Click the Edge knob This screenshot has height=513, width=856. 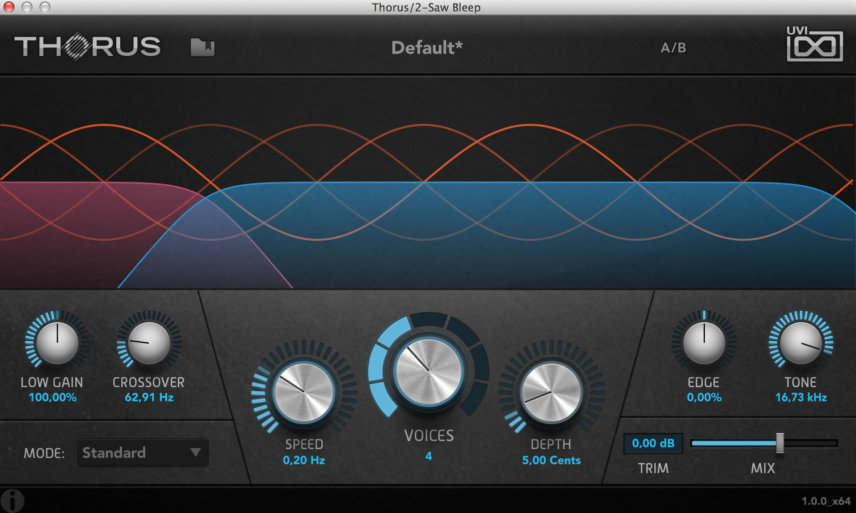704,343
